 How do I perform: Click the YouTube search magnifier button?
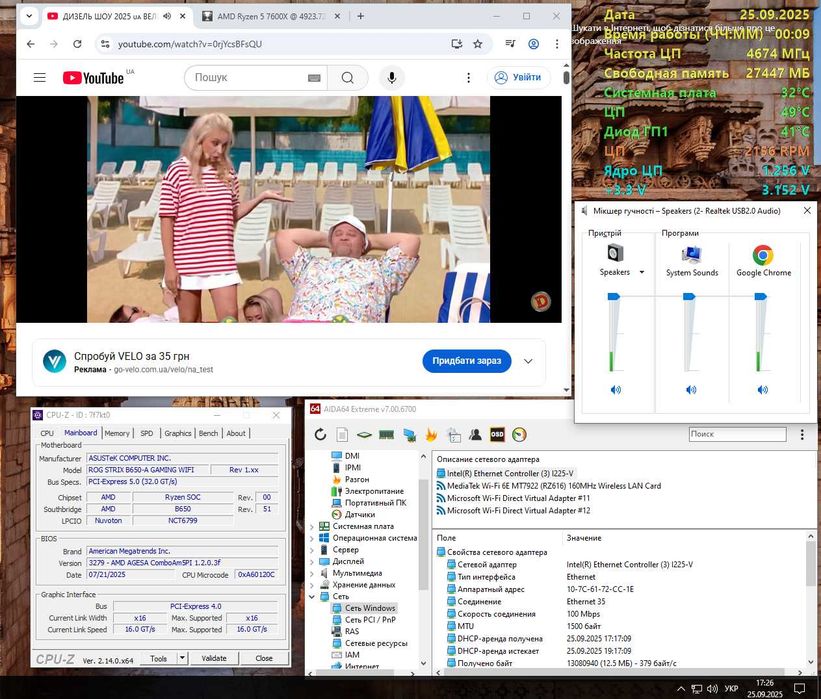(x=347, y=77)
